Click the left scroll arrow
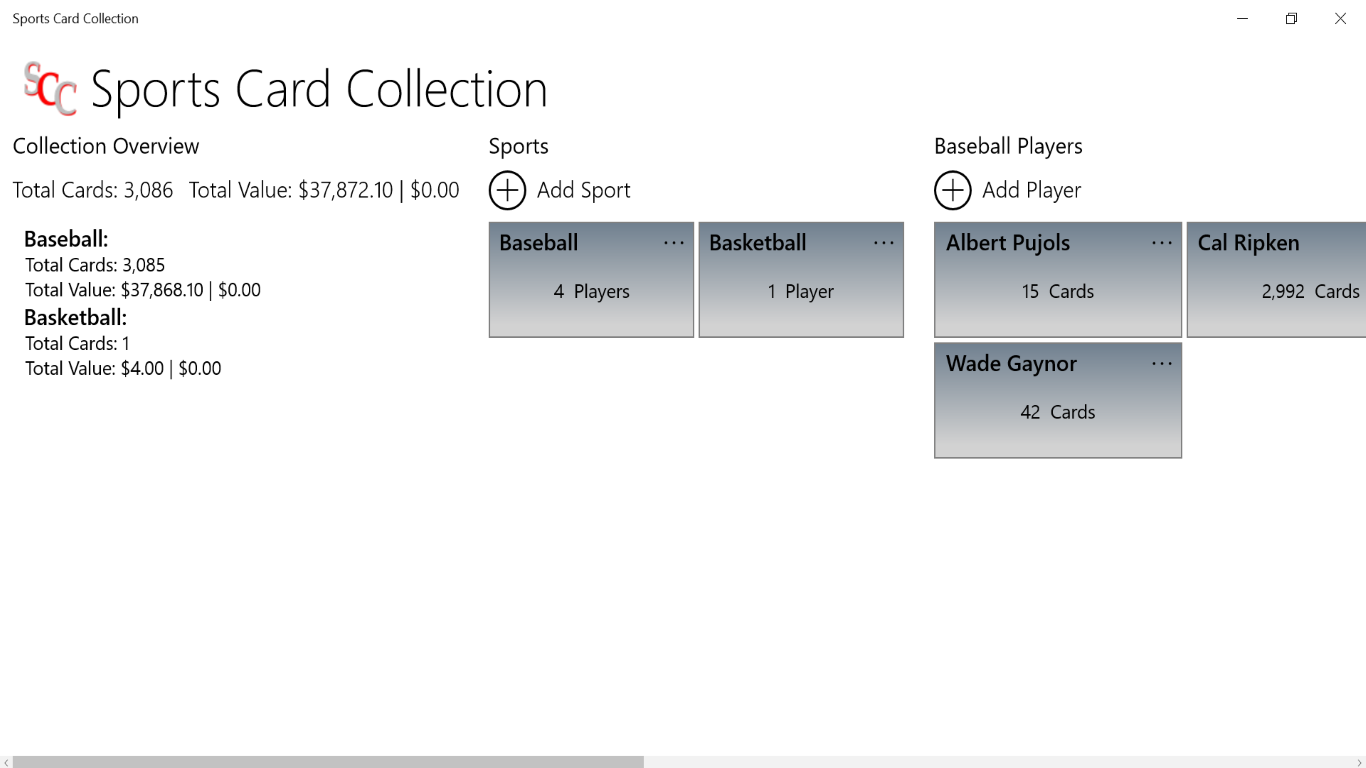1366x768 pixels. 6,761
